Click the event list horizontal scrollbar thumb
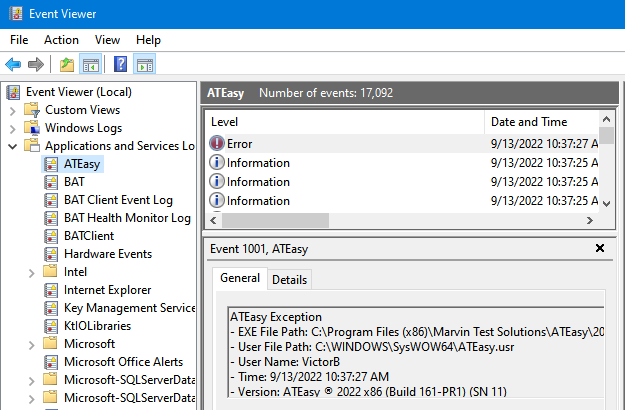 point(275,220)
